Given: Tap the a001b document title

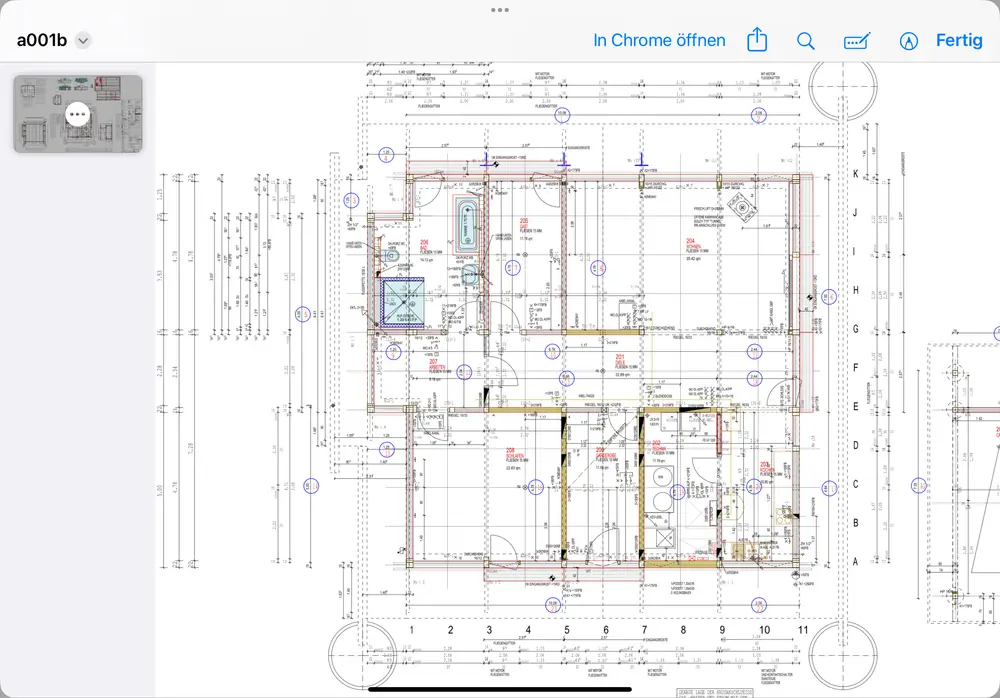Looking at the screenshot, I should coord(40,41).
